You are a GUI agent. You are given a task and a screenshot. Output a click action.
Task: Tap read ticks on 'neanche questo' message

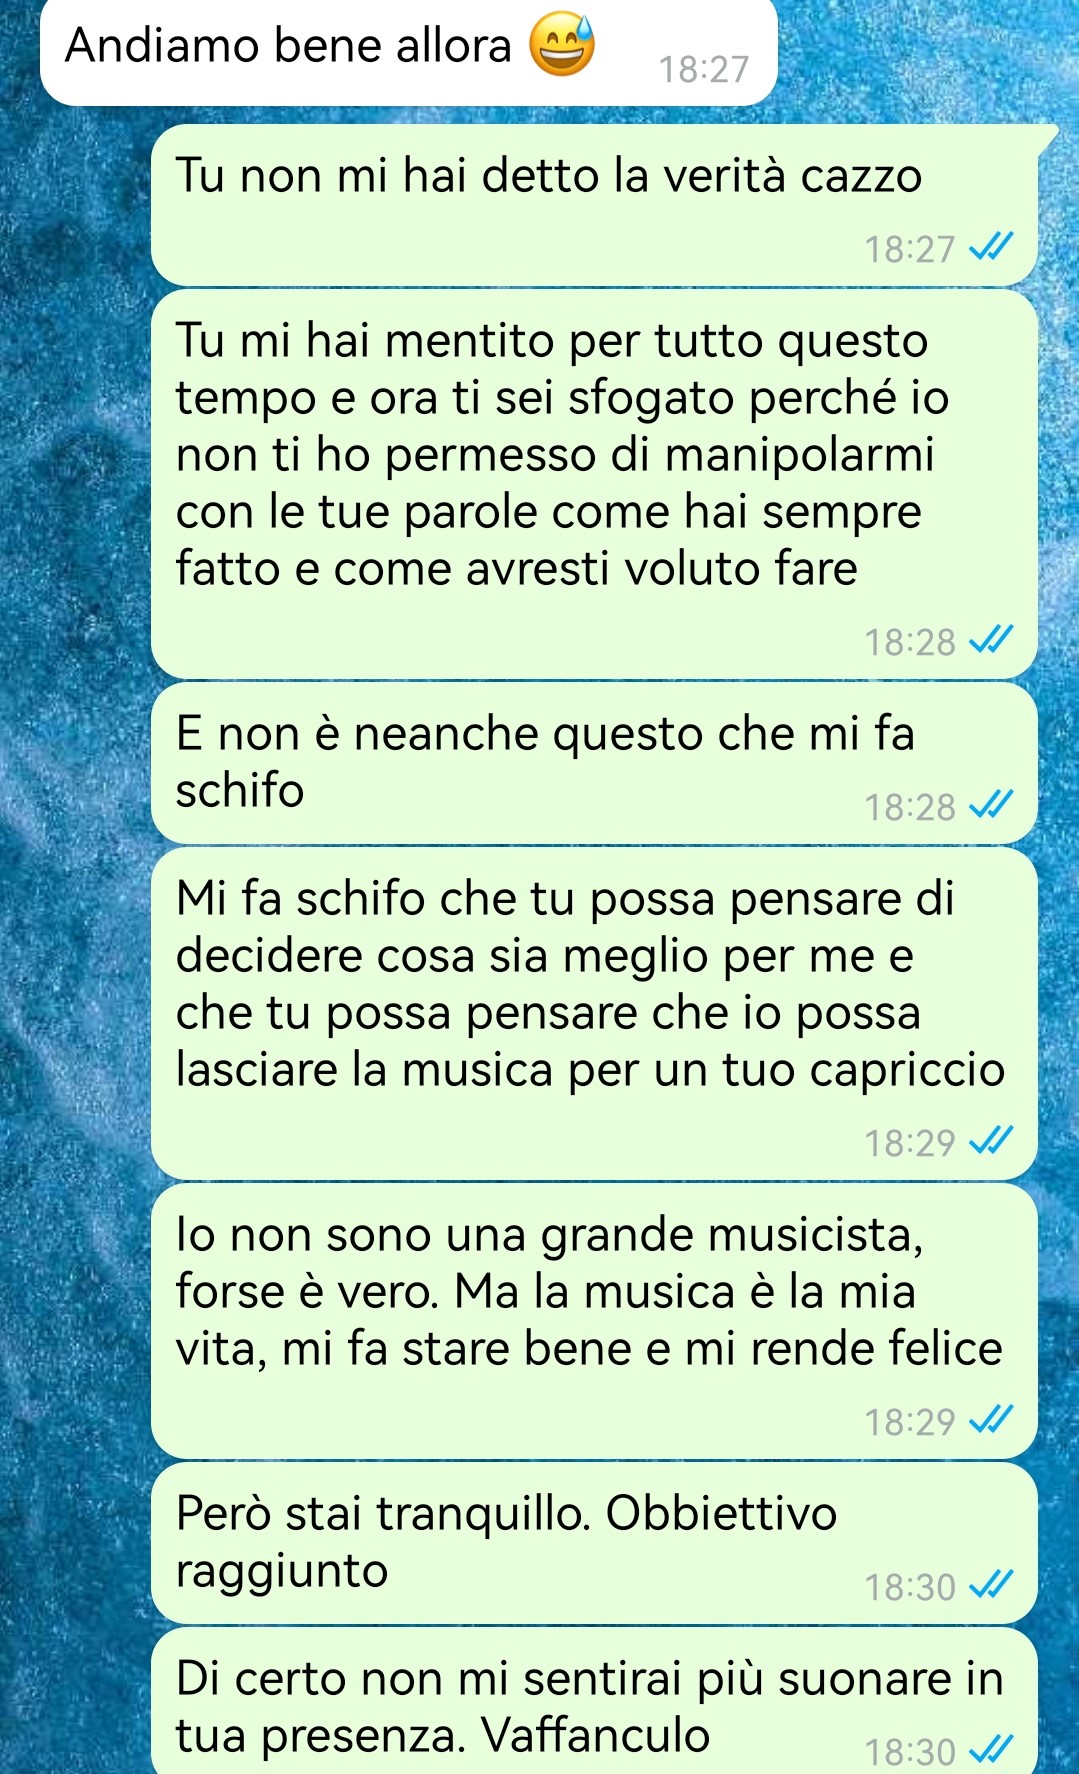tap(992, 805)
